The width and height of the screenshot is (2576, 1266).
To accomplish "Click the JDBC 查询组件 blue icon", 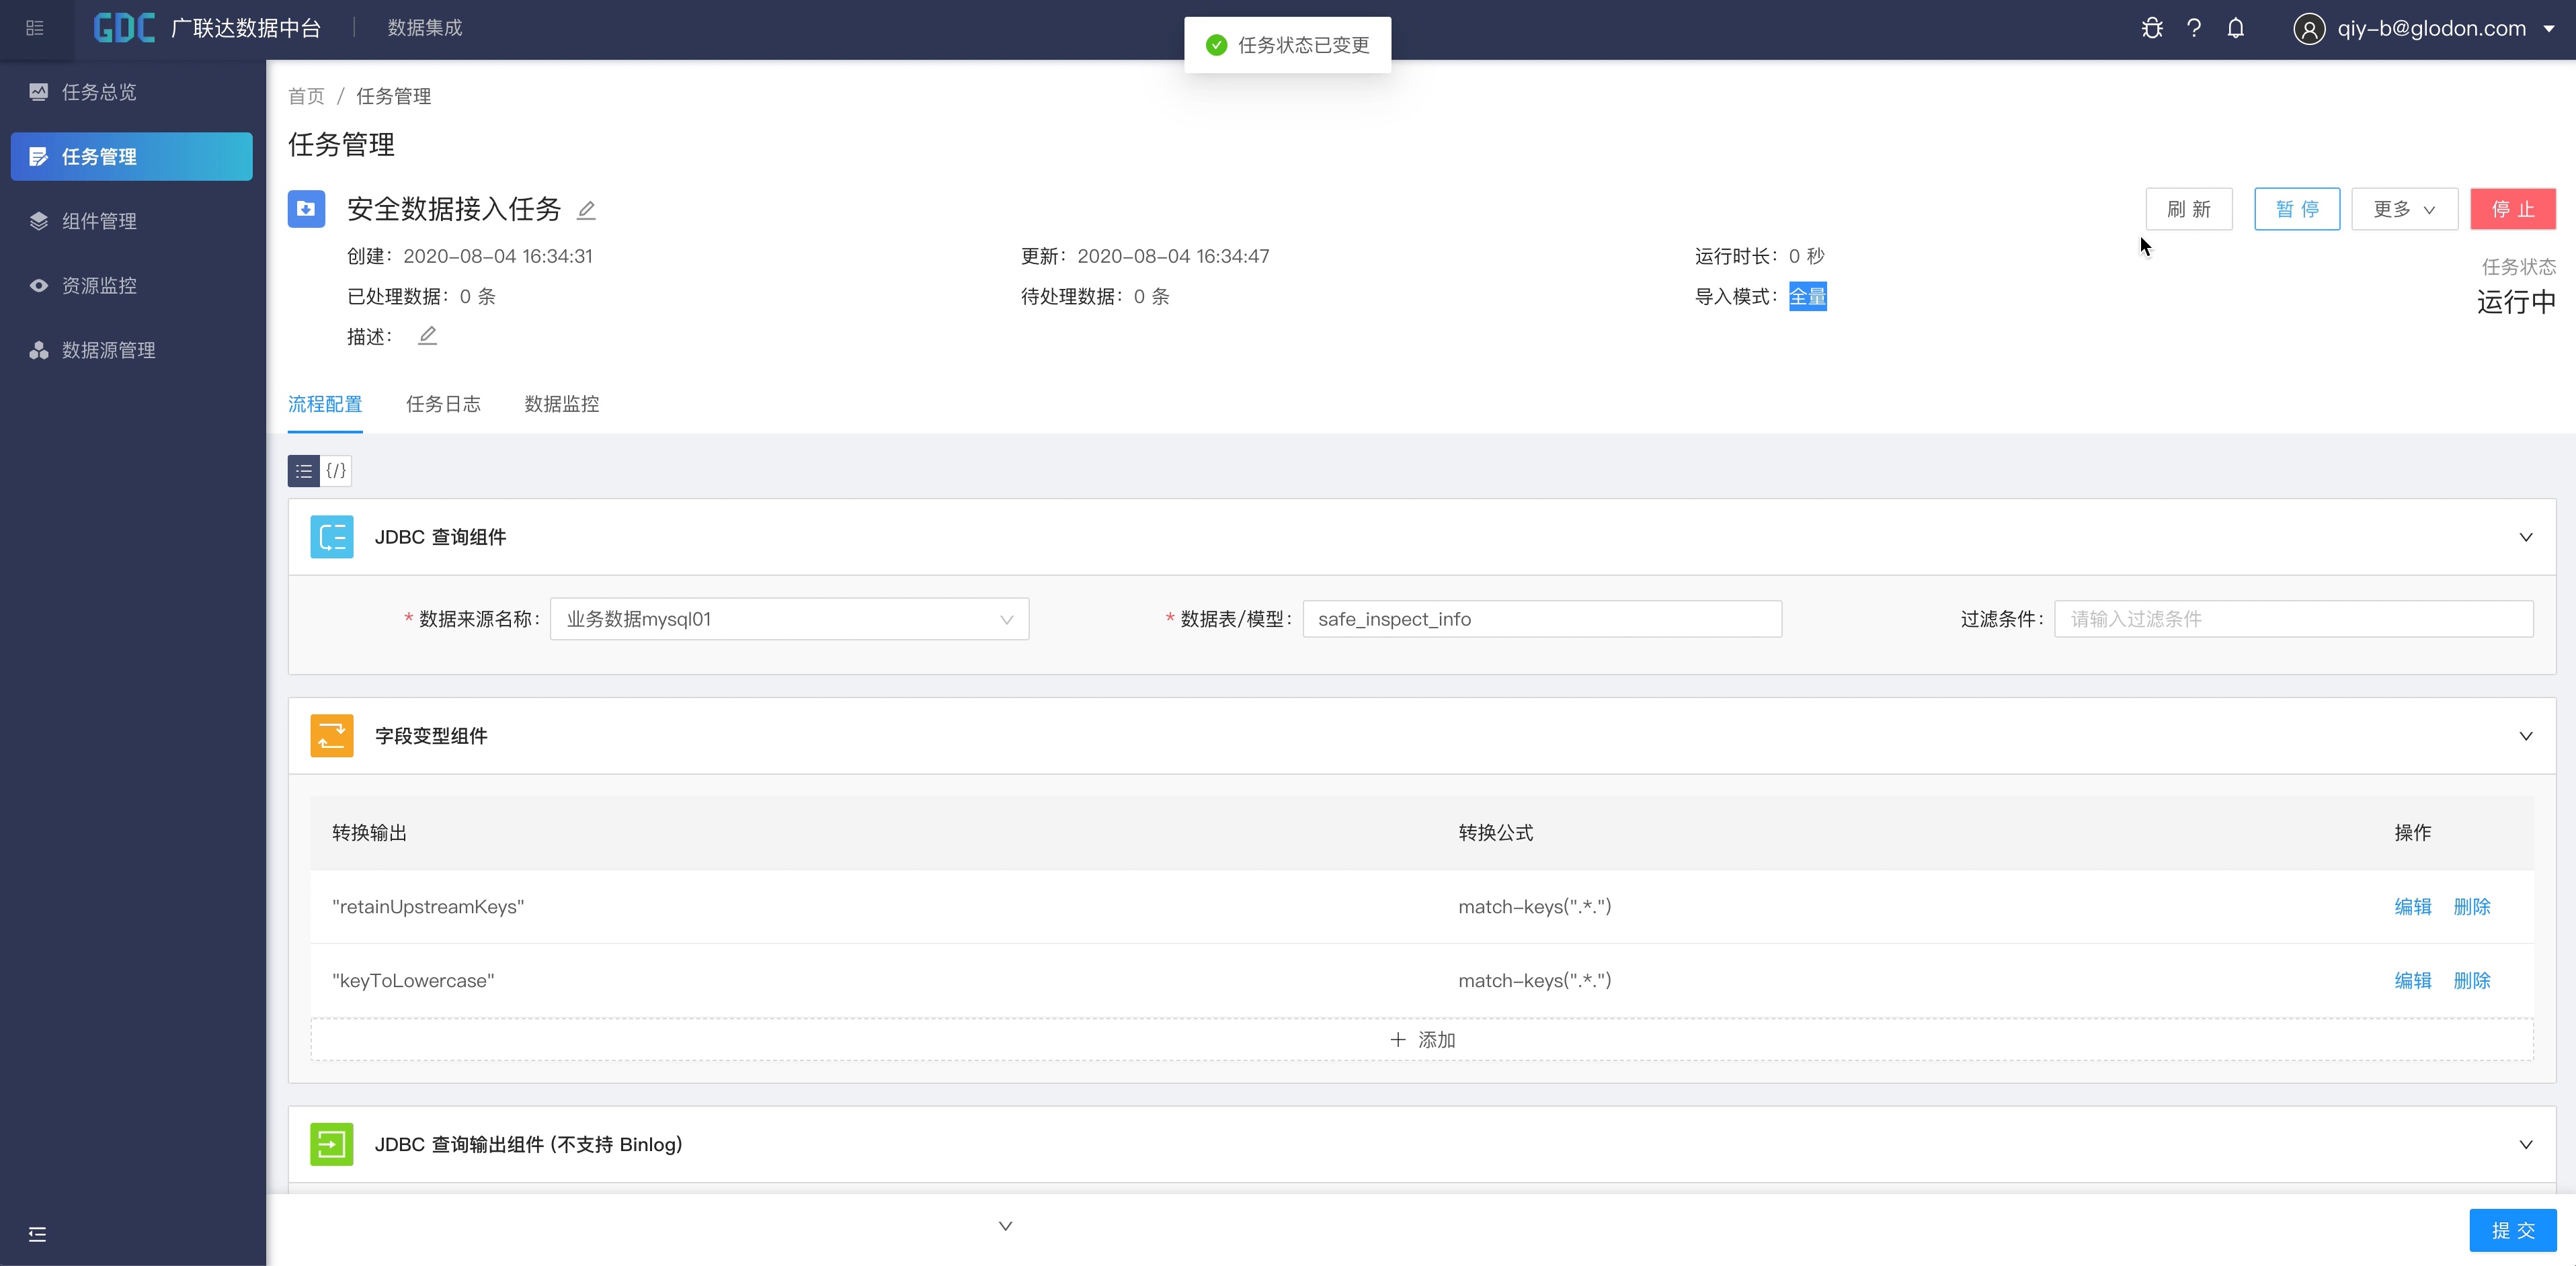I will (x=331, y=537).
